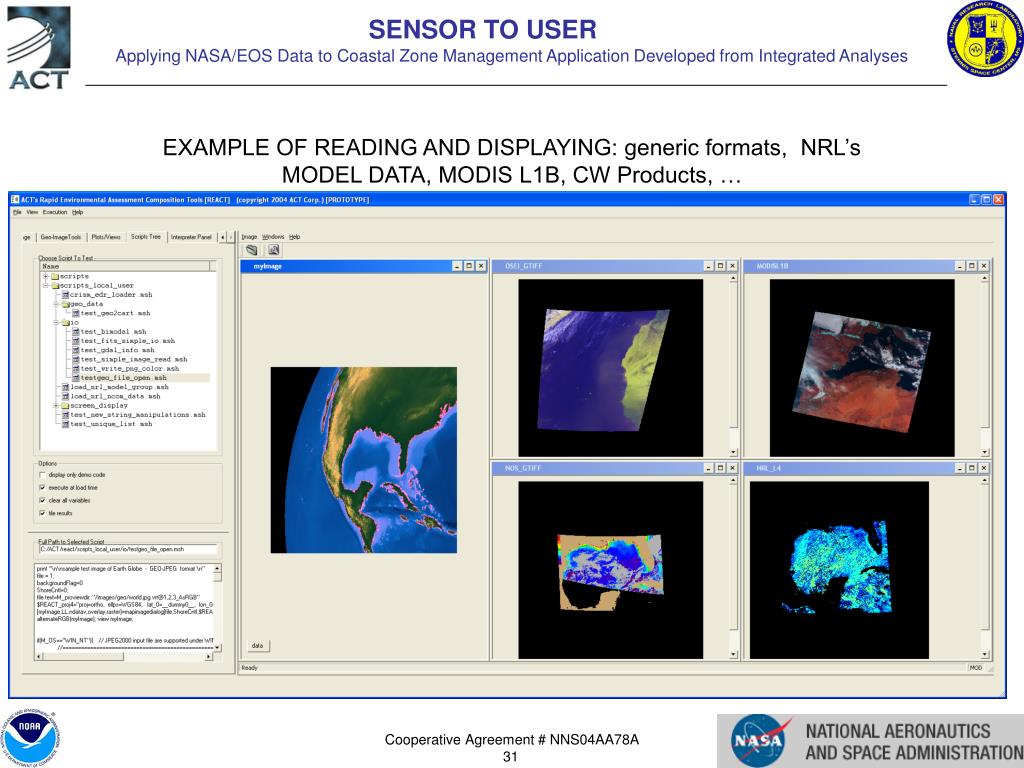The height and width of the screenshot is (768, 1024).
Task: Click the file icon beside test_bimodal.msh
Action: pyautogui.click(x=76, y=332)
